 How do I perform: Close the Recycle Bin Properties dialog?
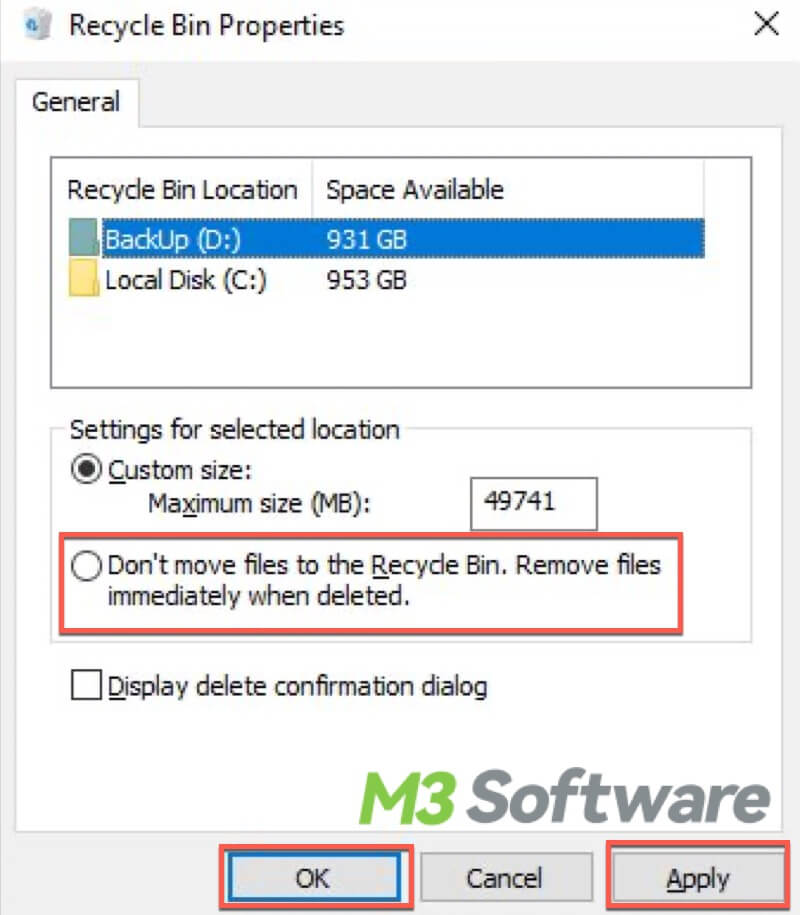pos(766,25)
